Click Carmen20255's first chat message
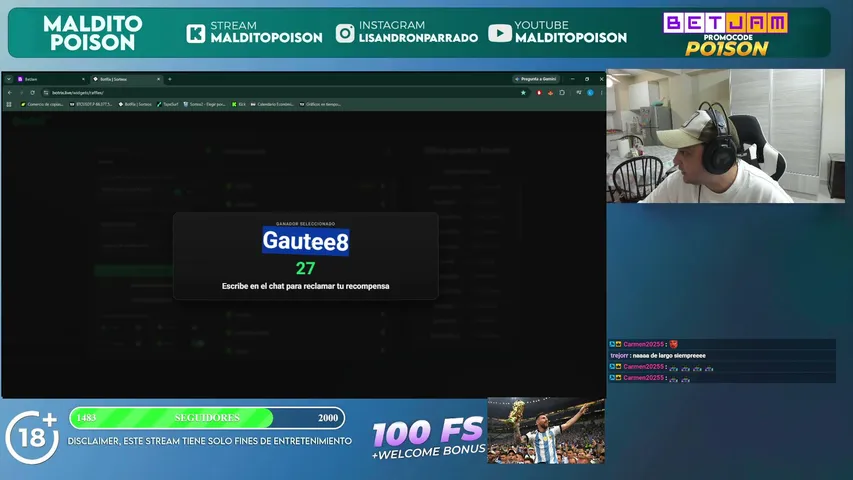The width and height of the screenshot is (853, 480). 721,344
